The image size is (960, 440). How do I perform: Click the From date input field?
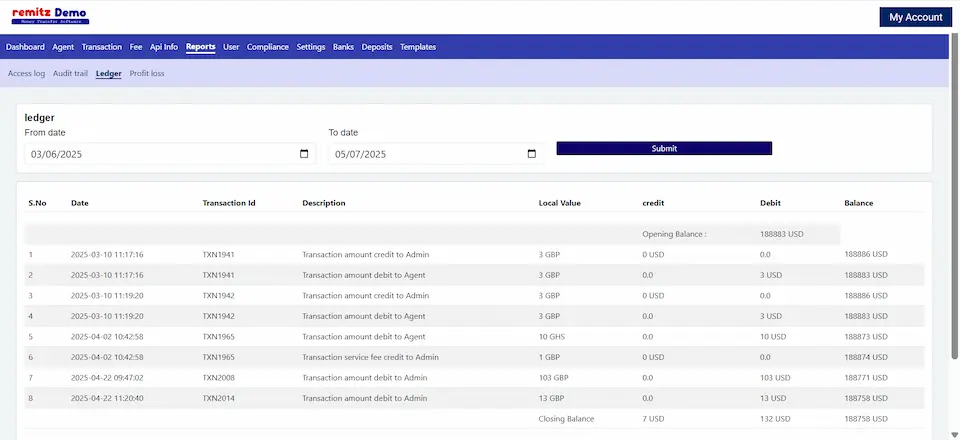tap(160, 154)
